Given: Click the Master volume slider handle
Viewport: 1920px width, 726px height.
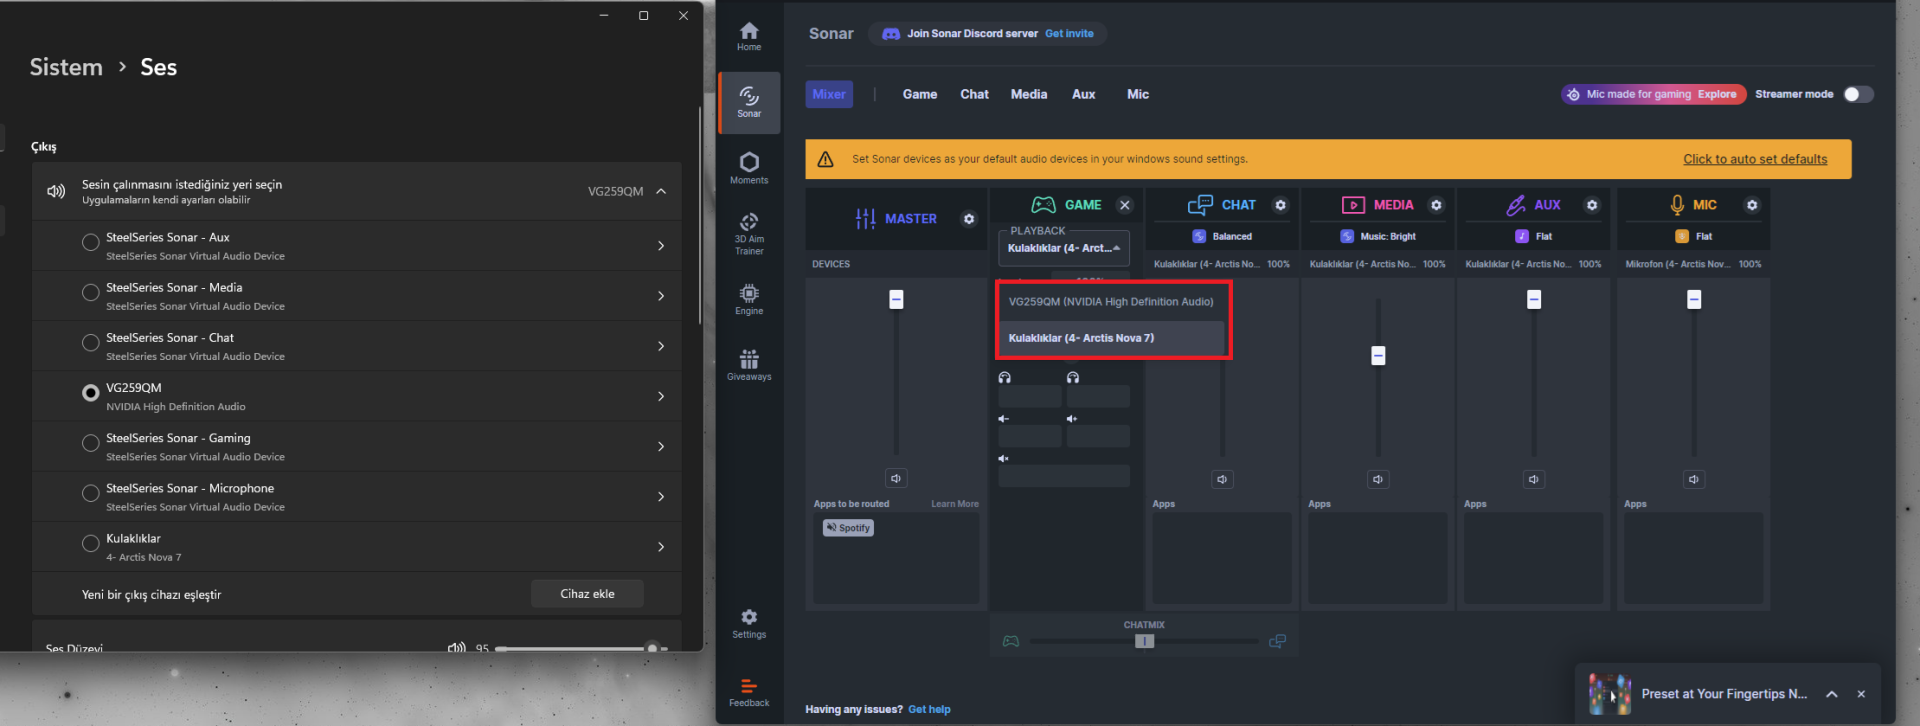Looking at the screenshot, I should click(896, 299).
